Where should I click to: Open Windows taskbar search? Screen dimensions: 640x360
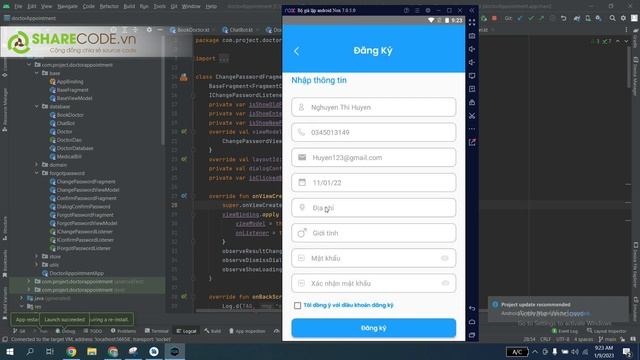(30, 351)
